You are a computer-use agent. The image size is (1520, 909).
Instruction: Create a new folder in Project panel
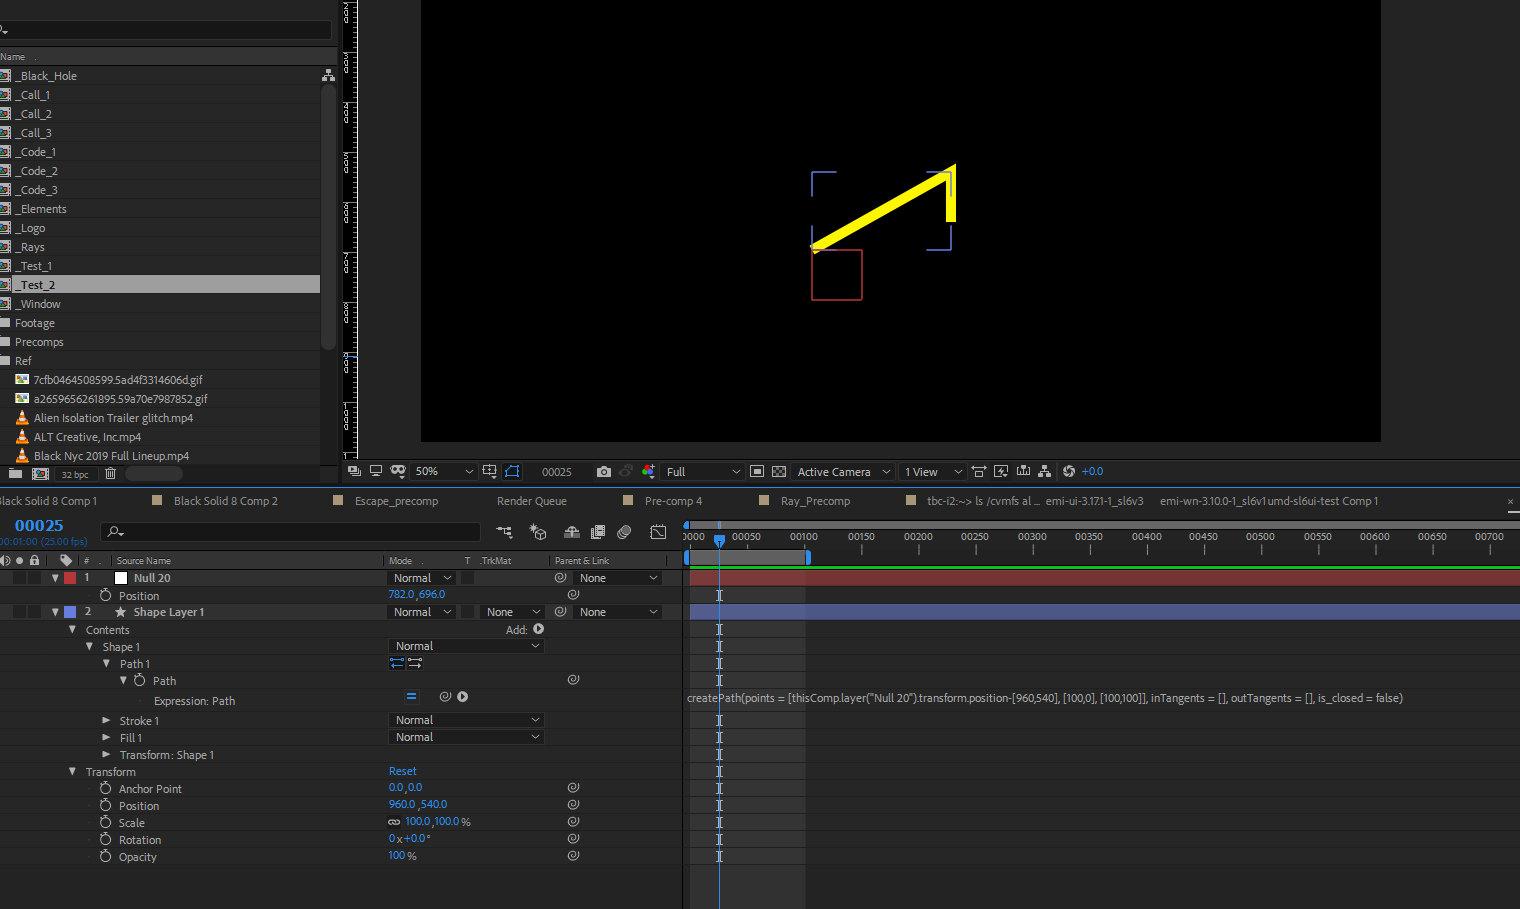point(15,474)
